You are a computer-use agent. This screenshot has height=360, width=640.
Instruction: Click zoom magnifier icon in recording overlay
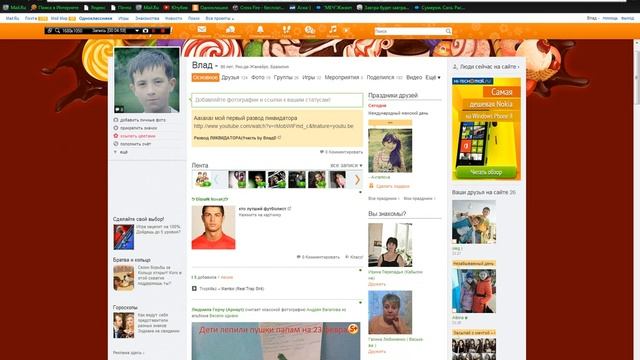[58, 31]
